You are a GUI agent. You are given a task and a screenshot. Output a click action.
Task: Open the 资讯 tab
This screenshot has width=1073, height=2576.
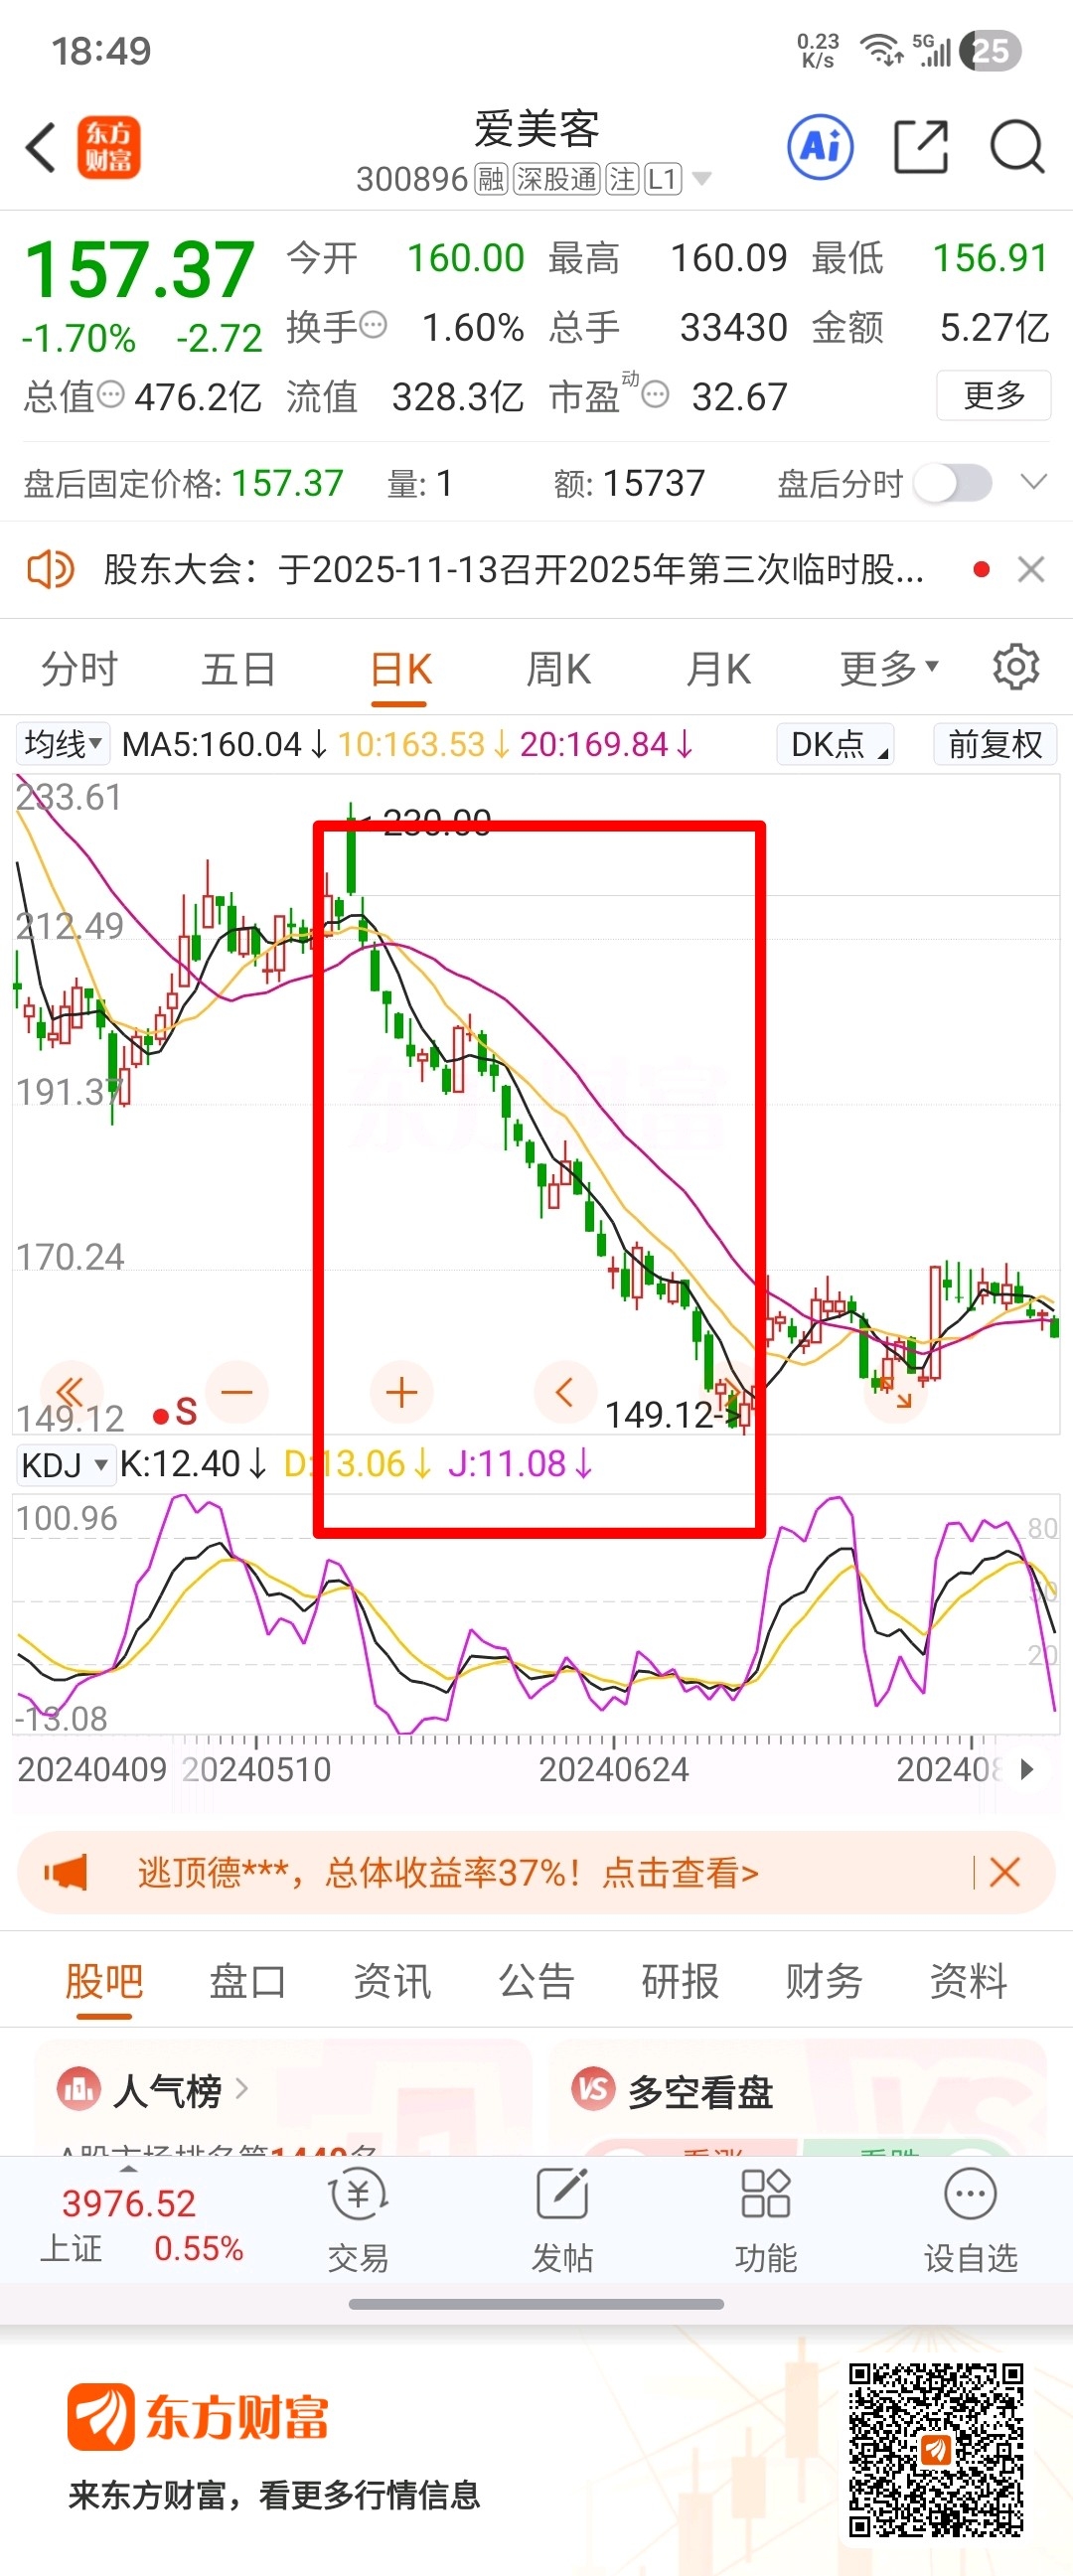[x=392, y=1980]
